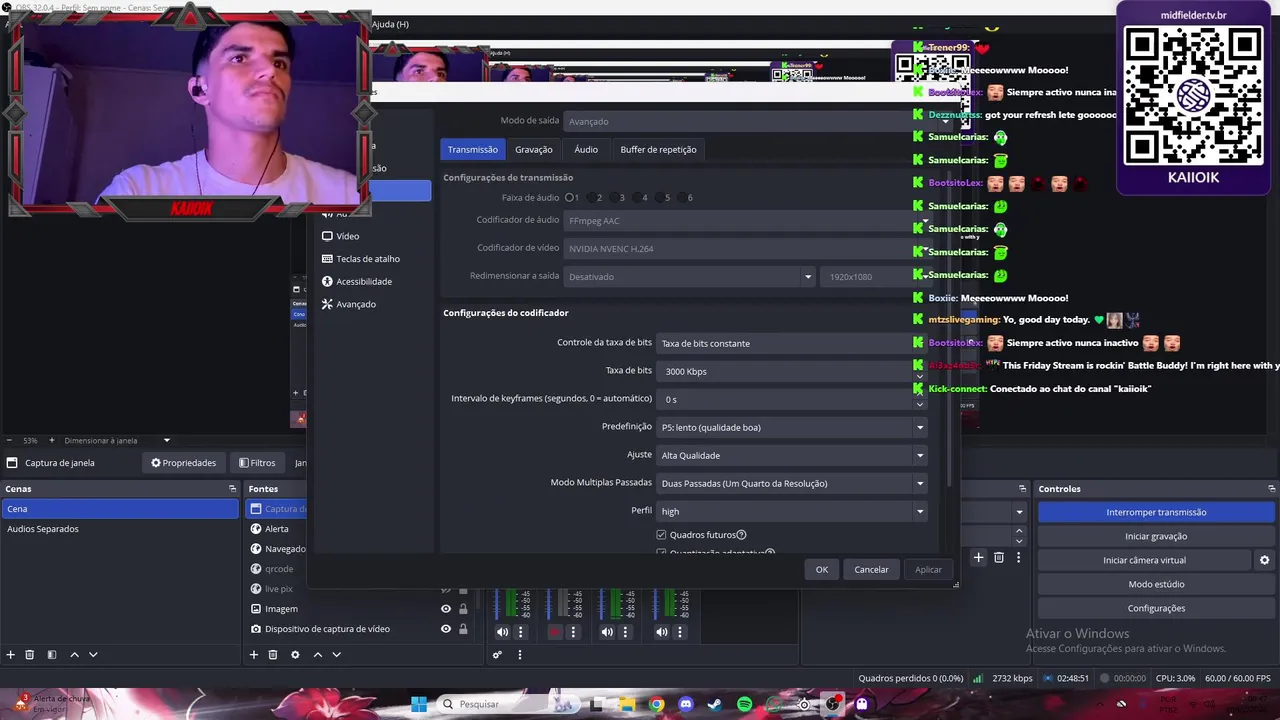Show help for Quadros futuros

(741, 535)
